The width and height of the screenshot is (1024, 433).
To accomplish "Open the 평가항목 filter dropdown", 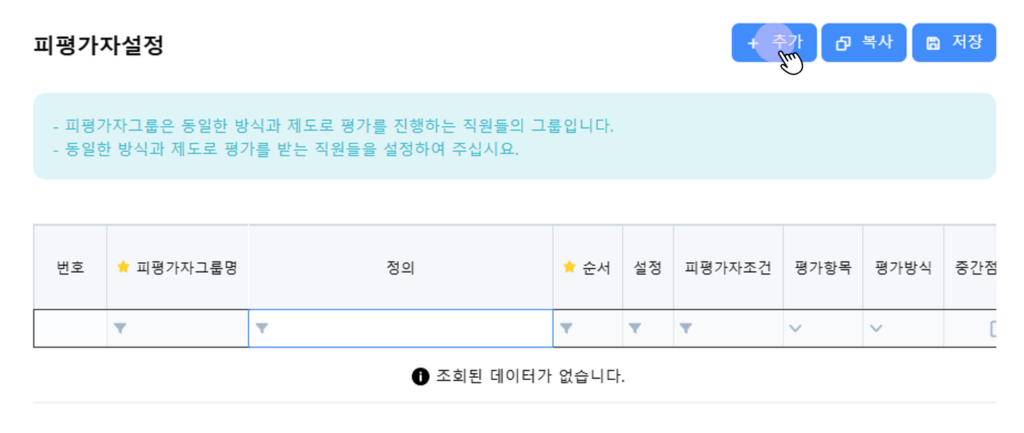I will pos(796,328).
